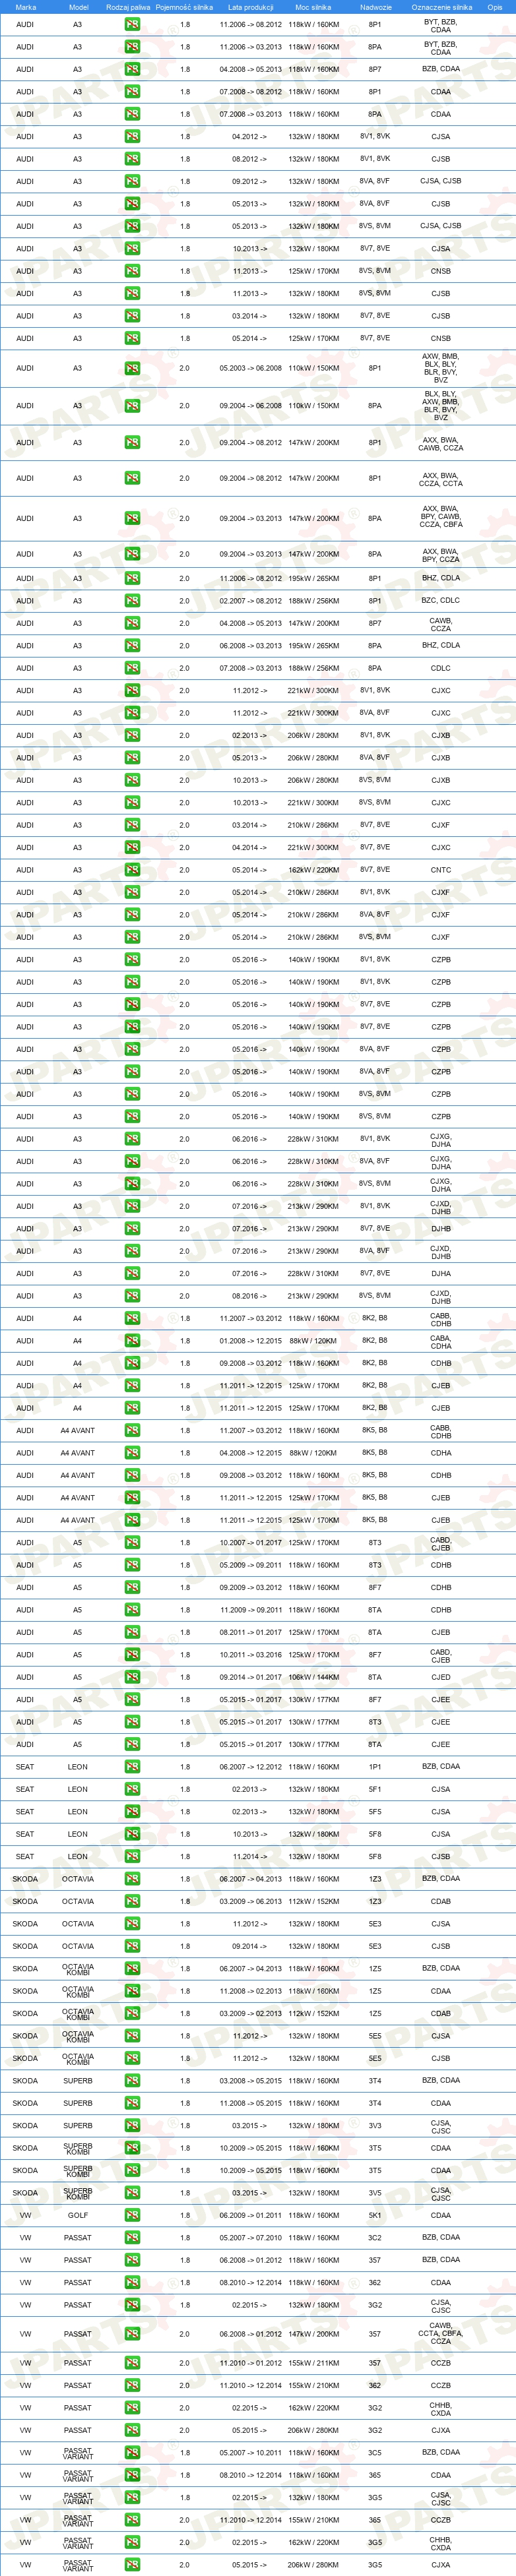Click the "Rodzaj paliwa" column header

click(128, 7)
